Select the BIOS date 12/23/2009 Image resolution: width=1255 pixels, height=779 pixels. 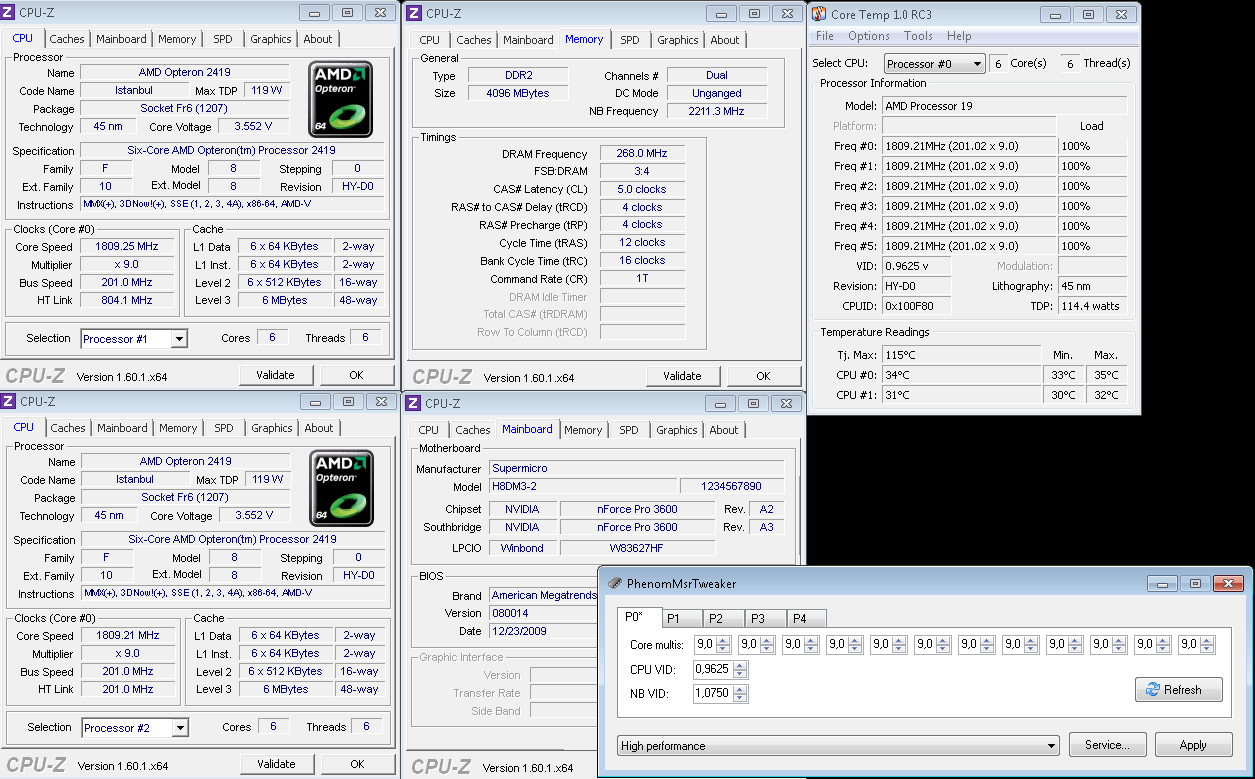[544, 631]
